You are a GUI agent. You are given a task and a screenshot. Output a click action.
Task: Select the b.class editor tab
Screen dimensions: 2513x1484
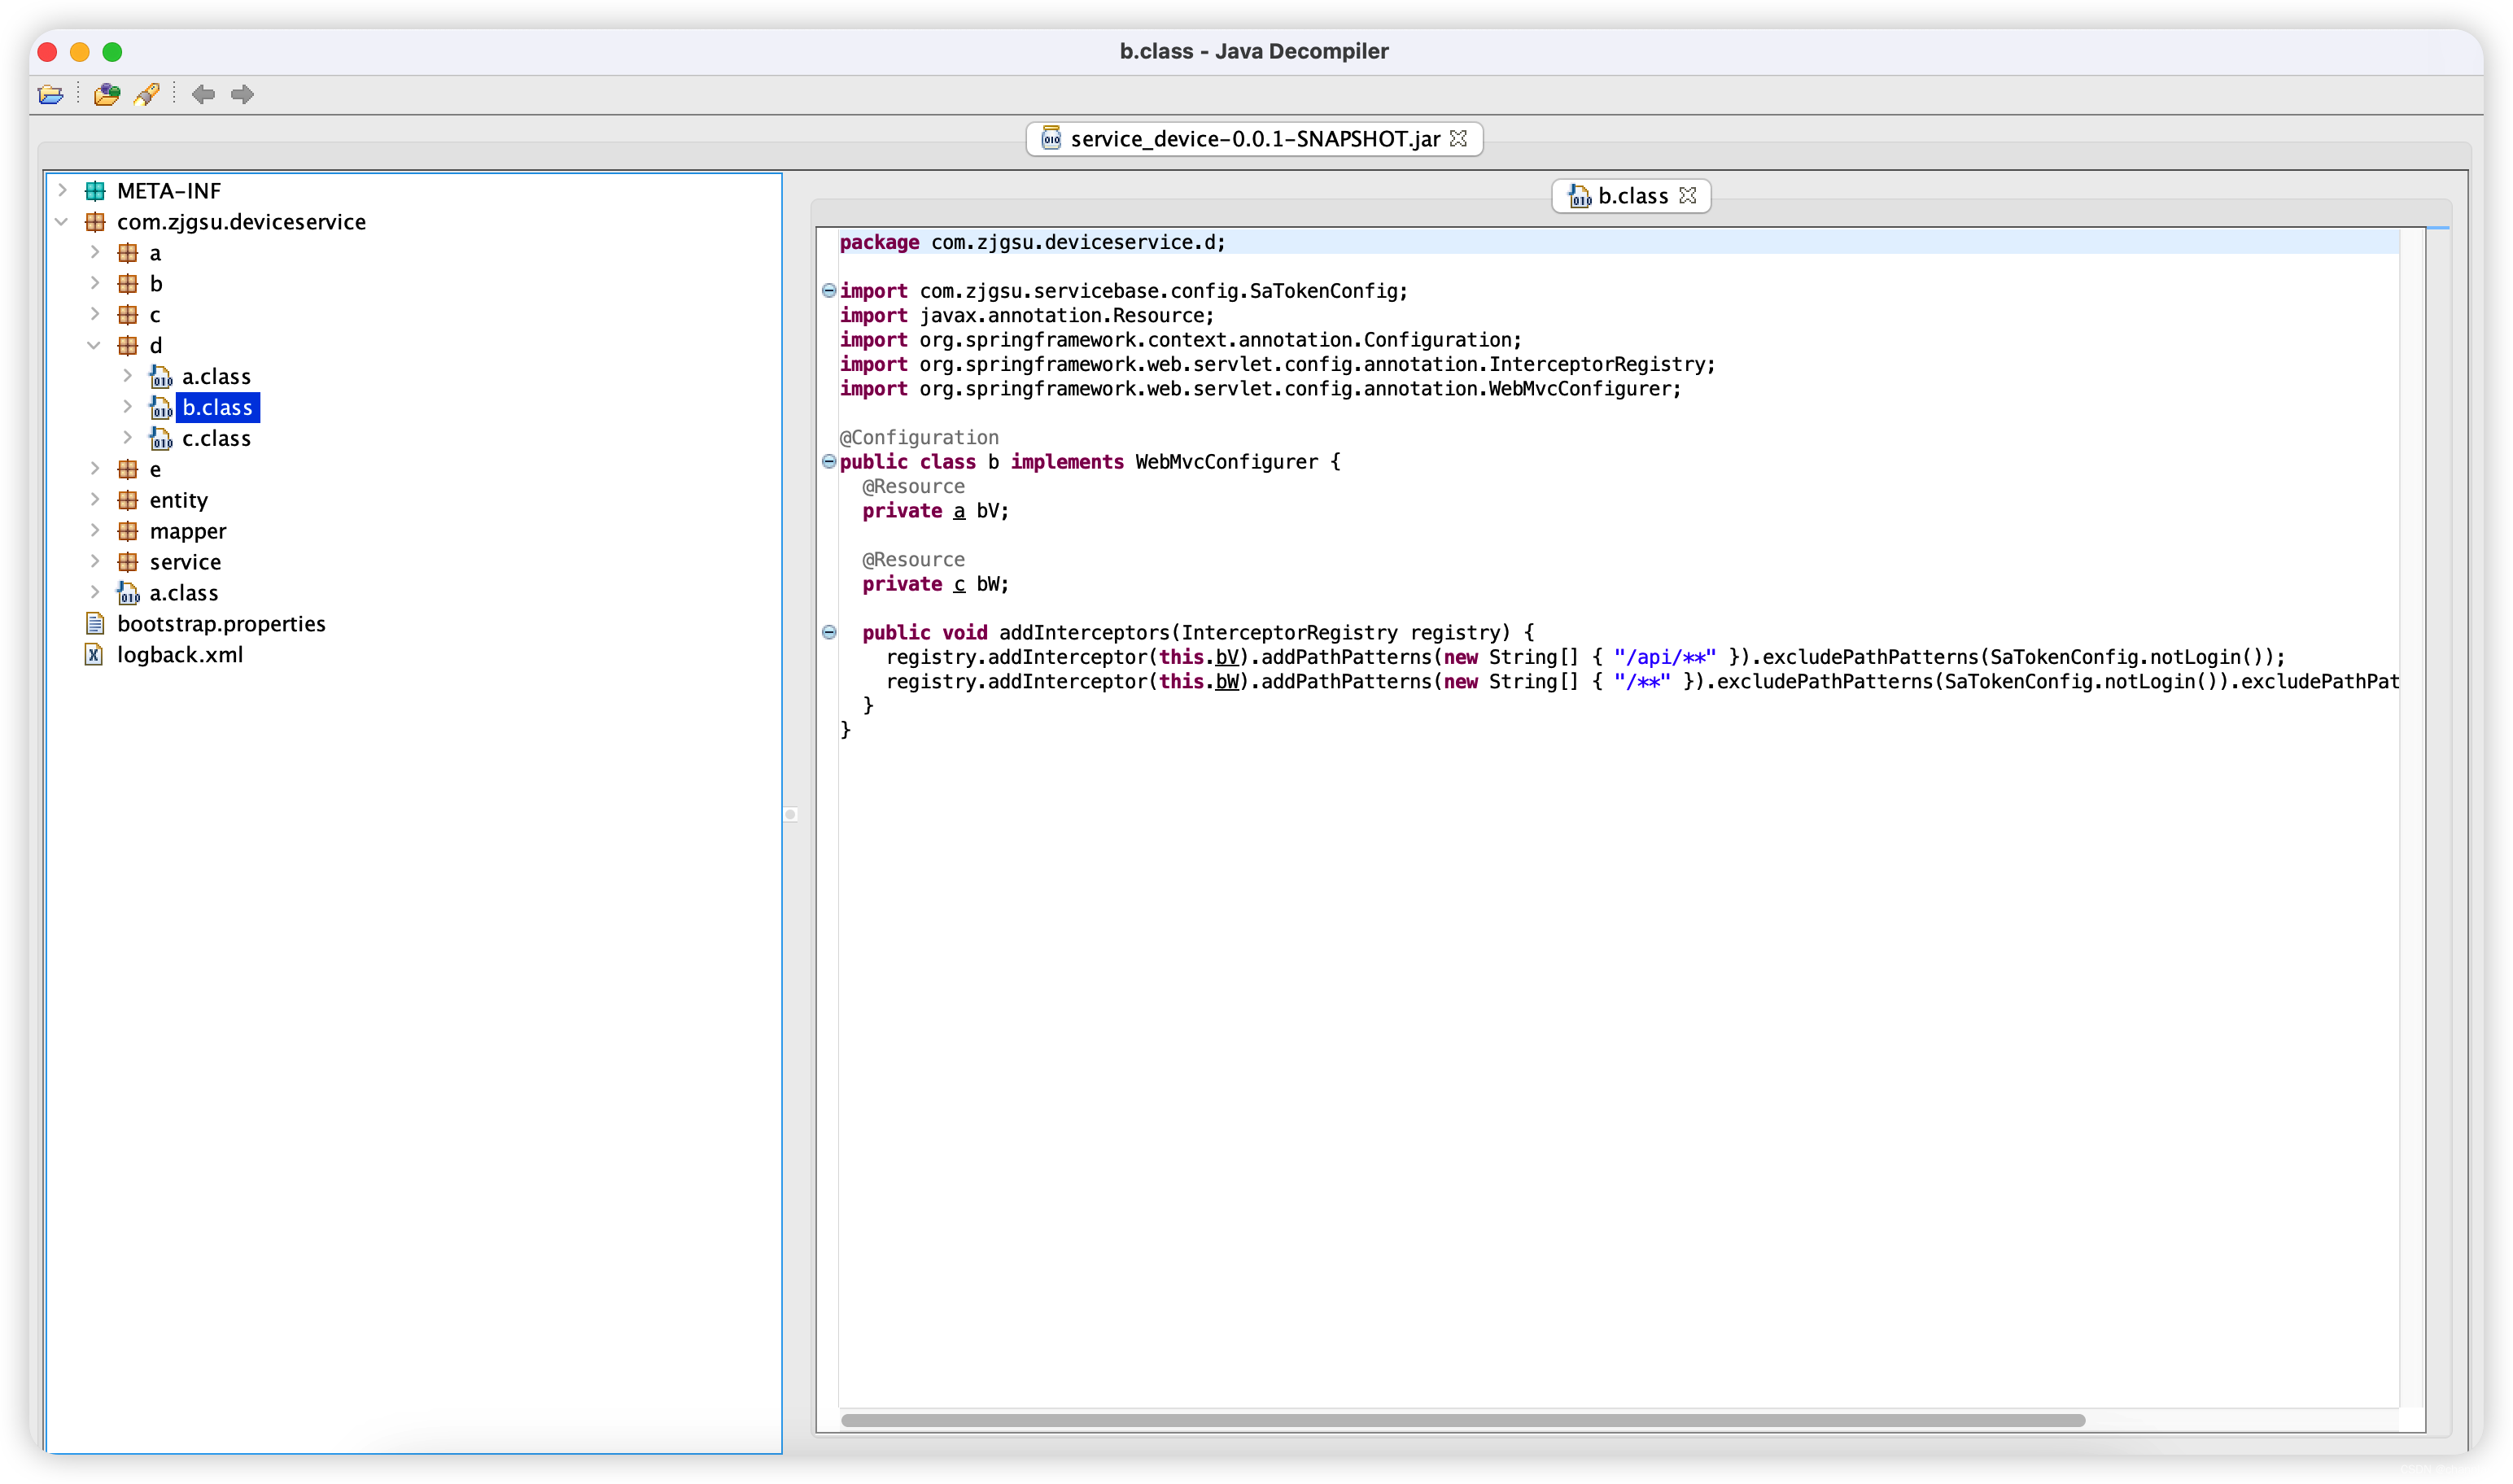click(x=1630, y=196)
